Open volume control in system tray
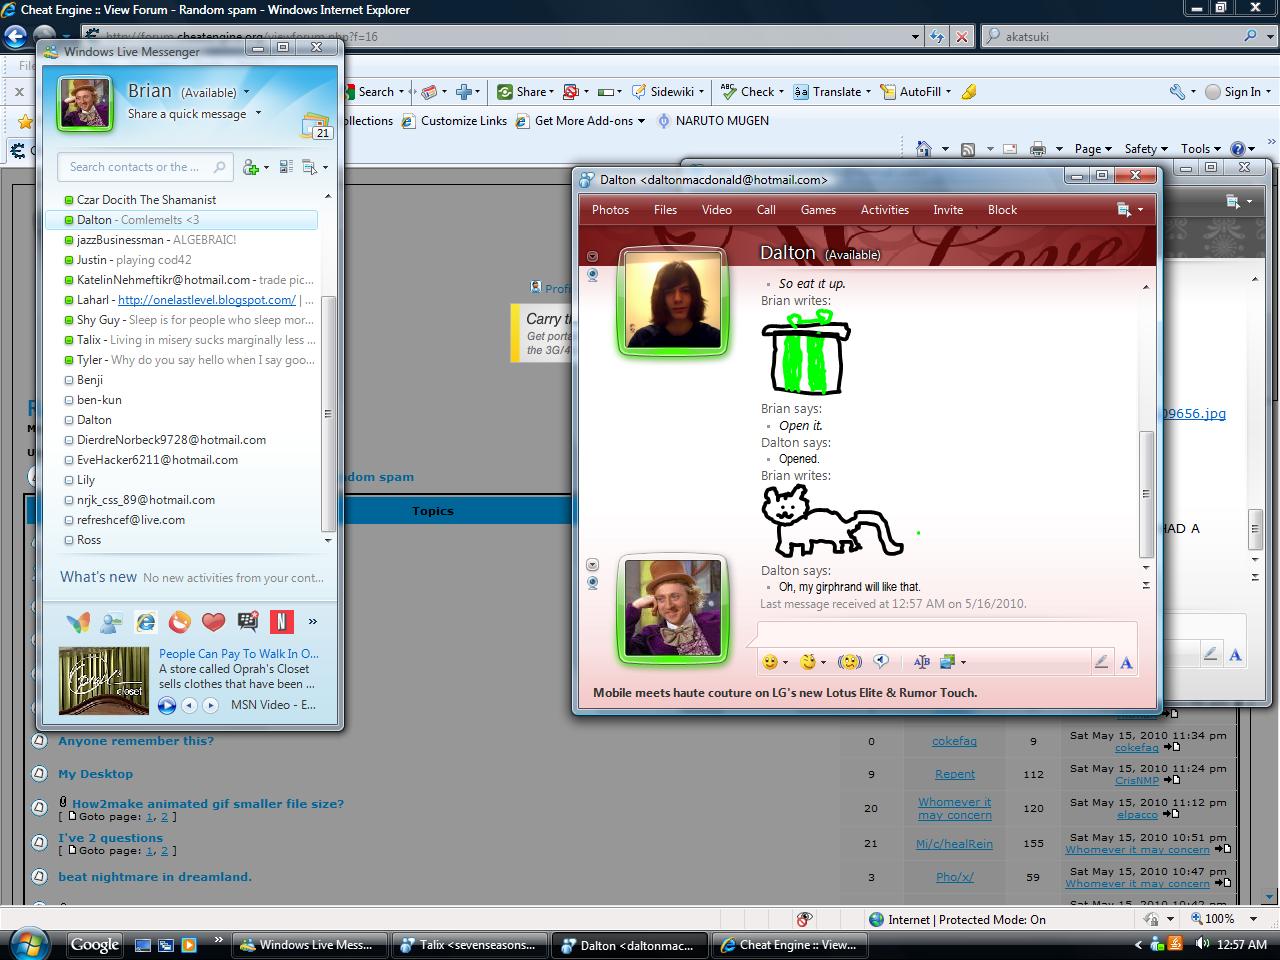The height and width of the screenshot is (960, 1280). [x=1201, y=944]
